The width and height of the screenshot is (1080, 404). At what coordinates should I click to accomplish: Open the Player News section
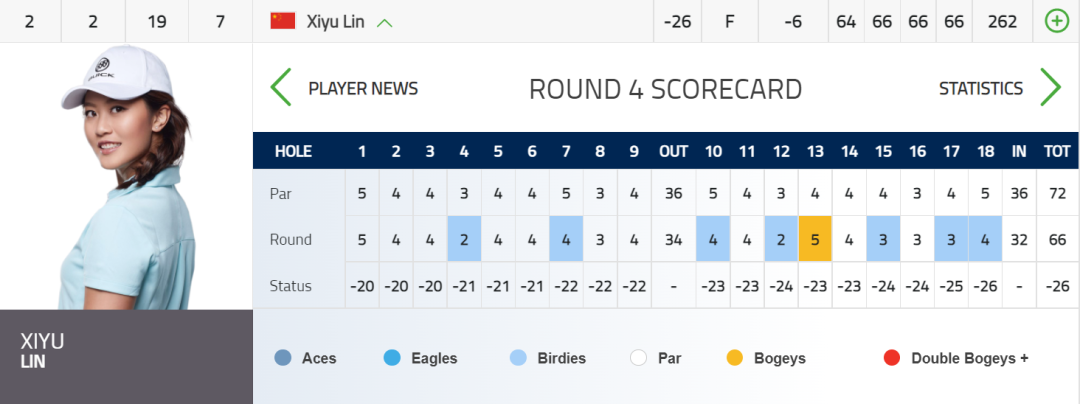coord(363,89)
